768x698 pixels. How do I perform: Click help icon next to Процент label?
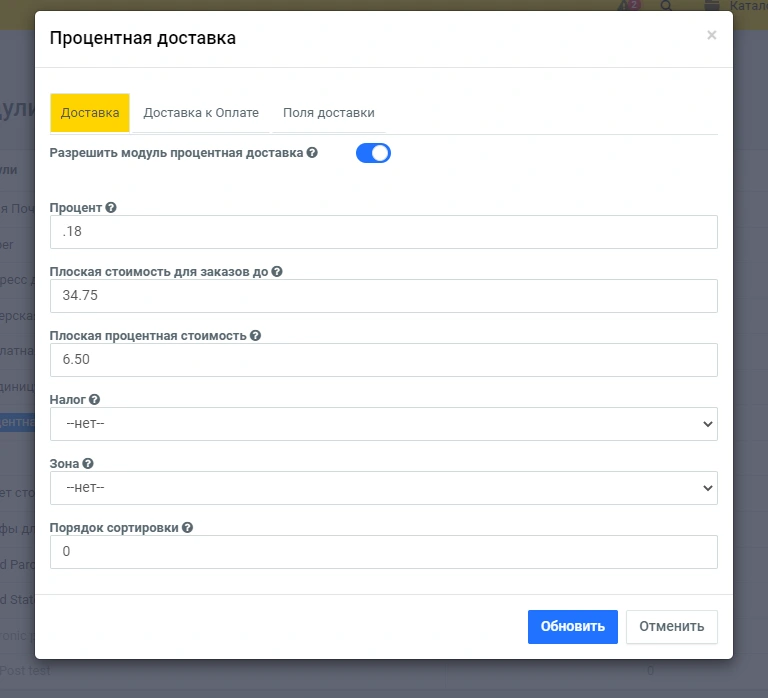click(111, 208)
